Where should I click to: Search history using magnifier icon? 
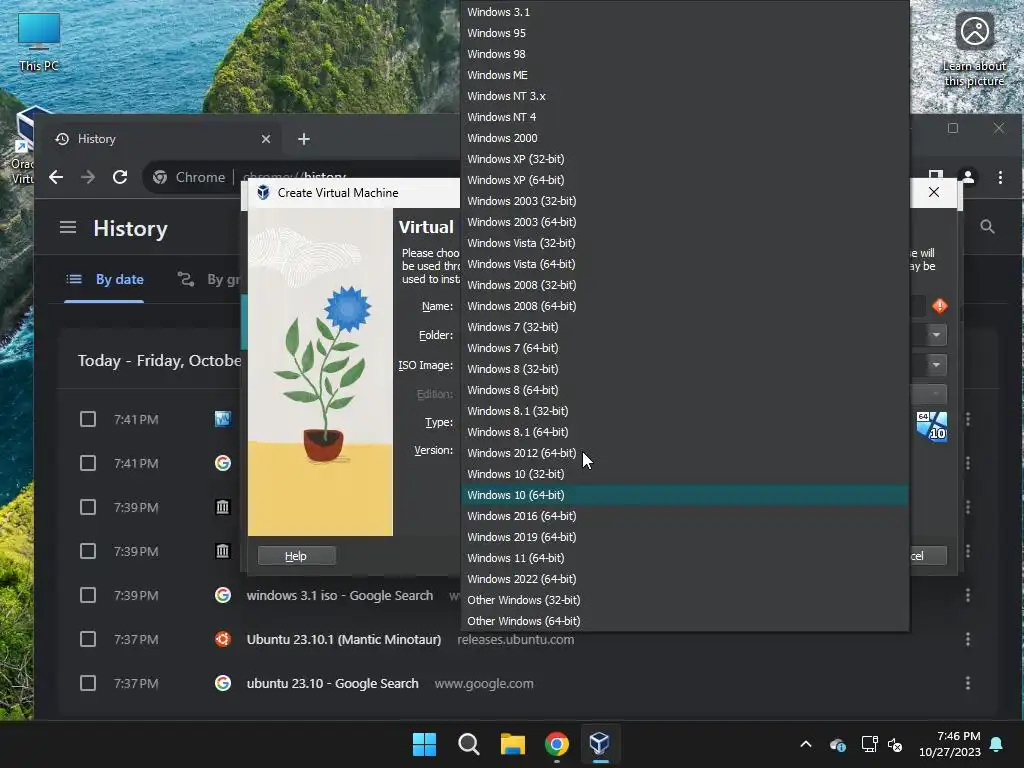pyautogui.click(x=987, y=227)
